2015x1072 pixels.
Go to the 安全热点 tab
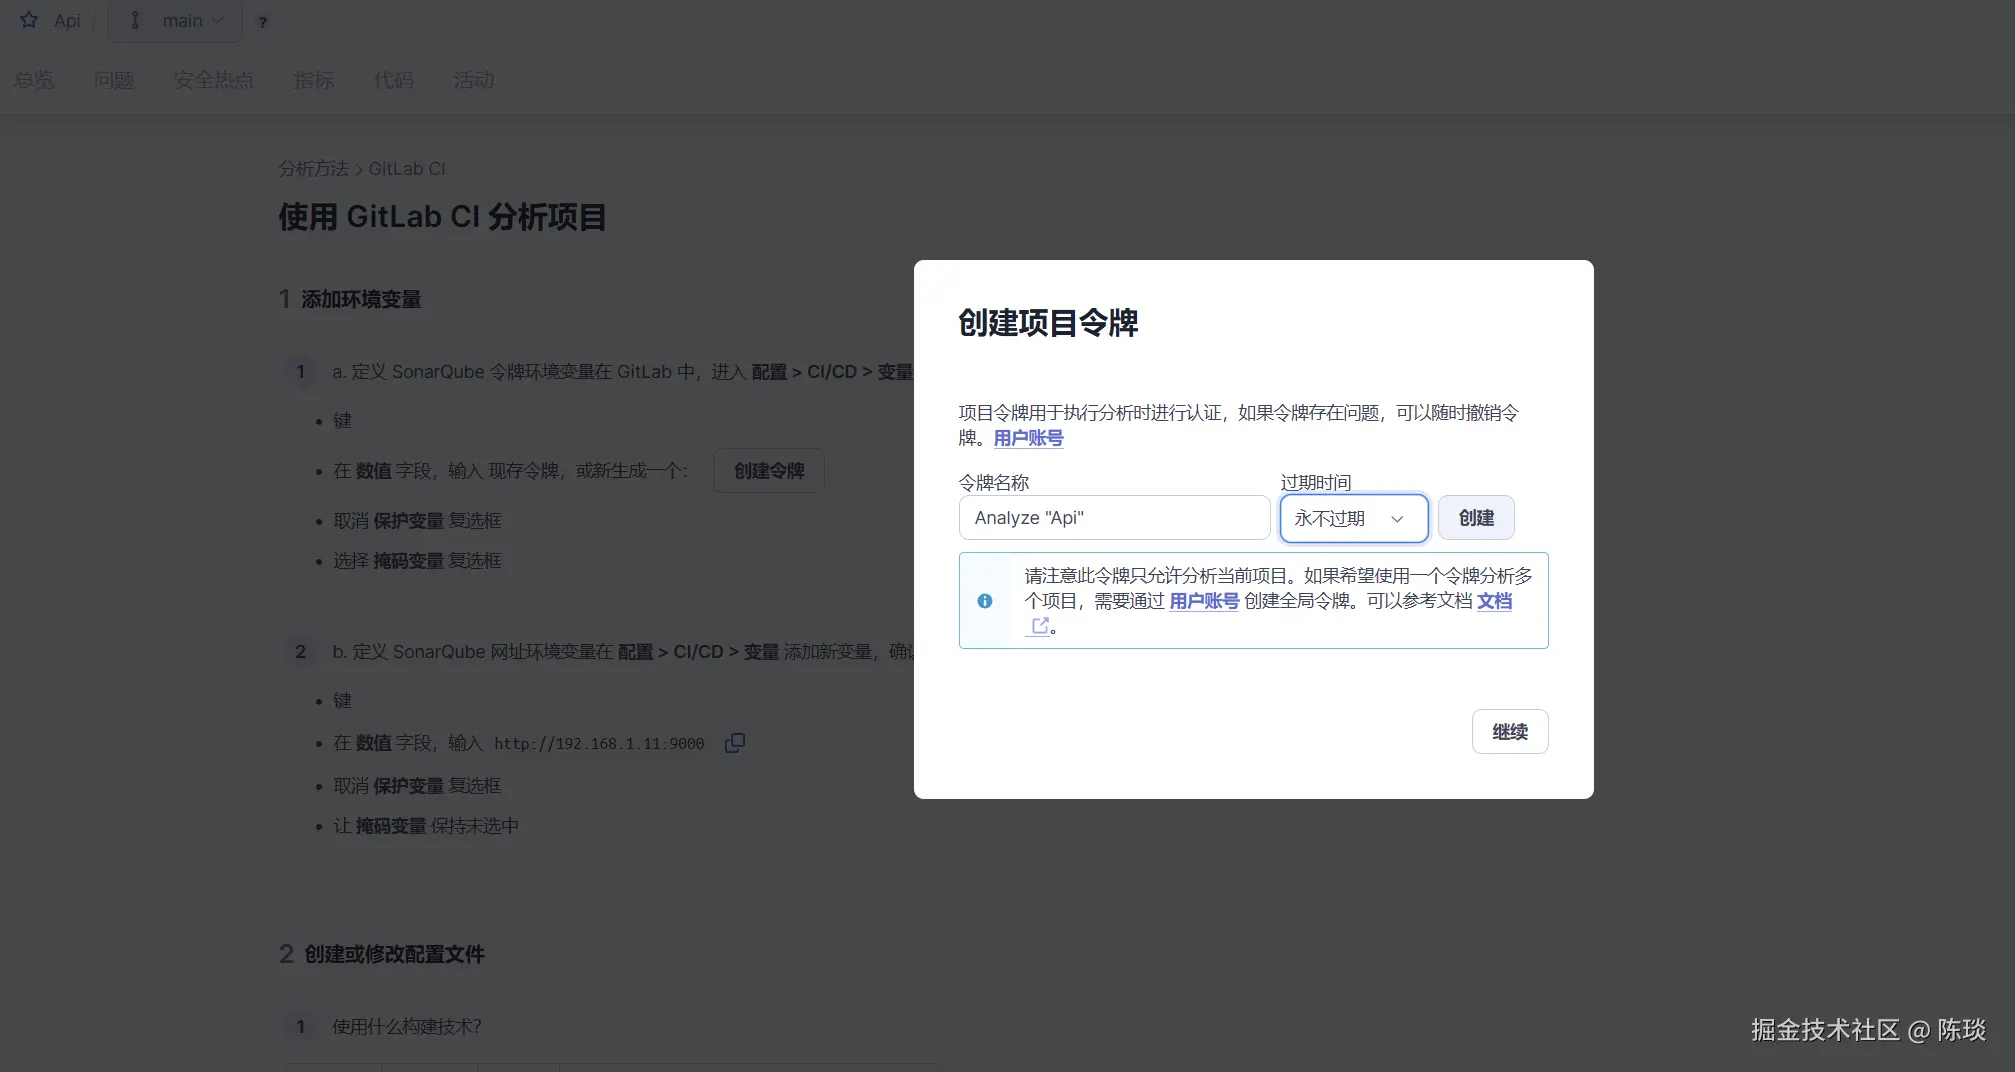214,80
